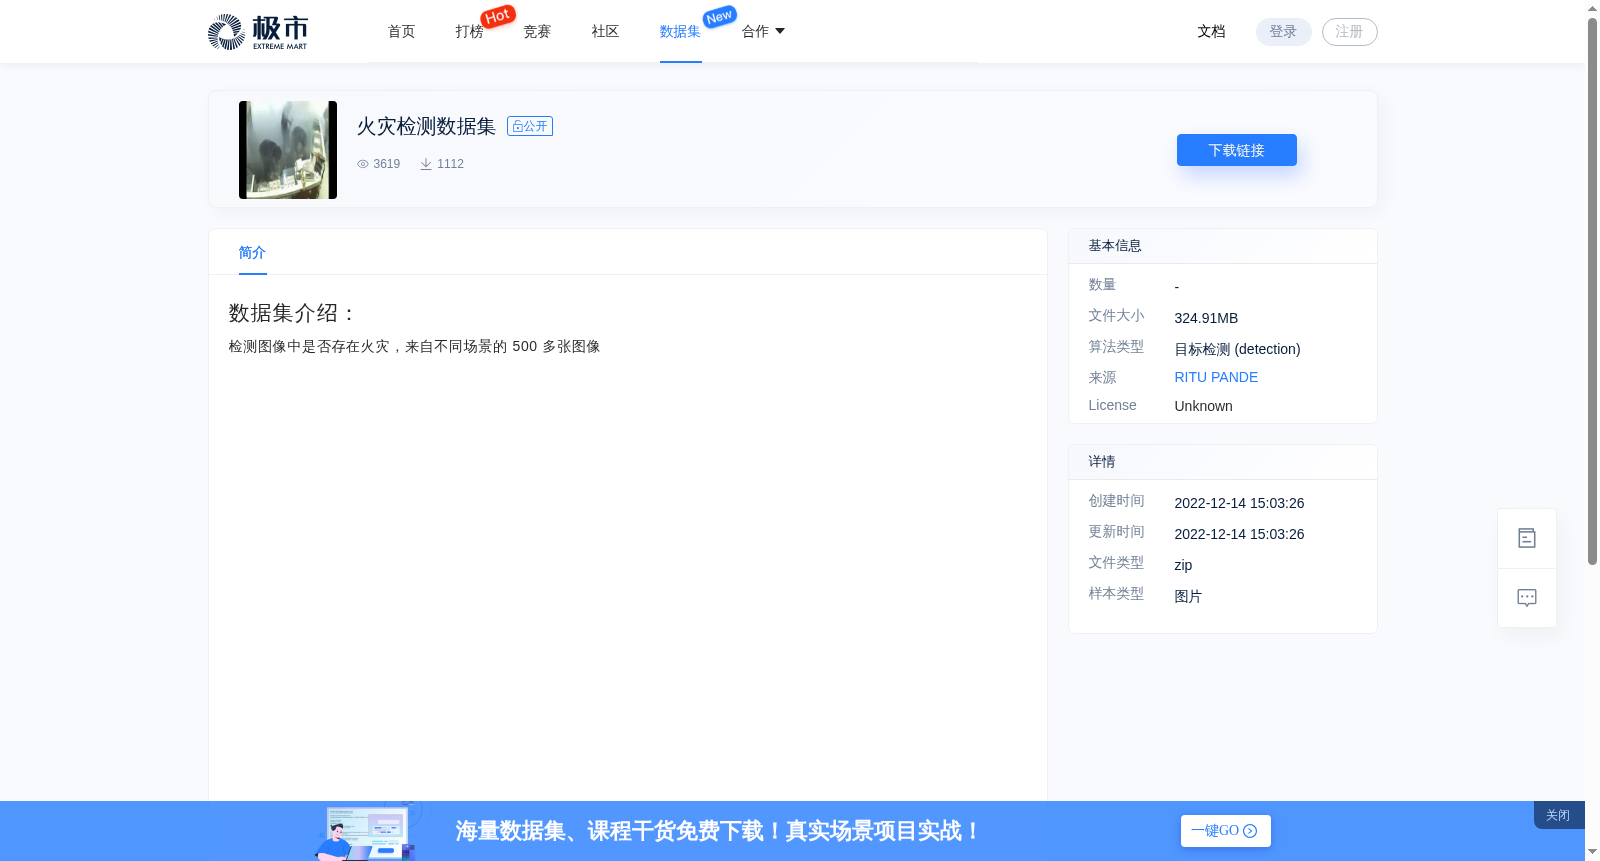This screenshot has height=861, width=1600.
Task: Click the 下载链接 download button
Action: pyautogui.click(x=1236, y=150)
